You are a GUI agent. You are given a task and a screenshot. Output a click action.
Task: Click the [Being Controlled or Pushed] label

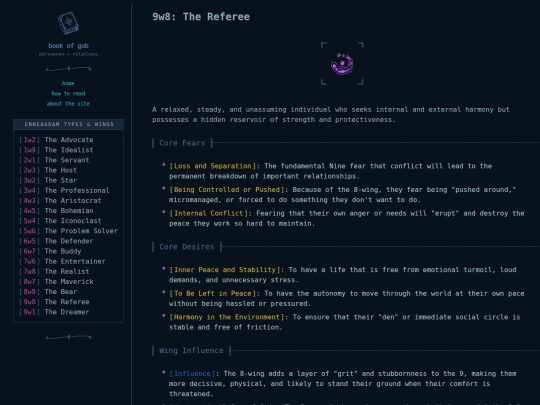(227, 190)
